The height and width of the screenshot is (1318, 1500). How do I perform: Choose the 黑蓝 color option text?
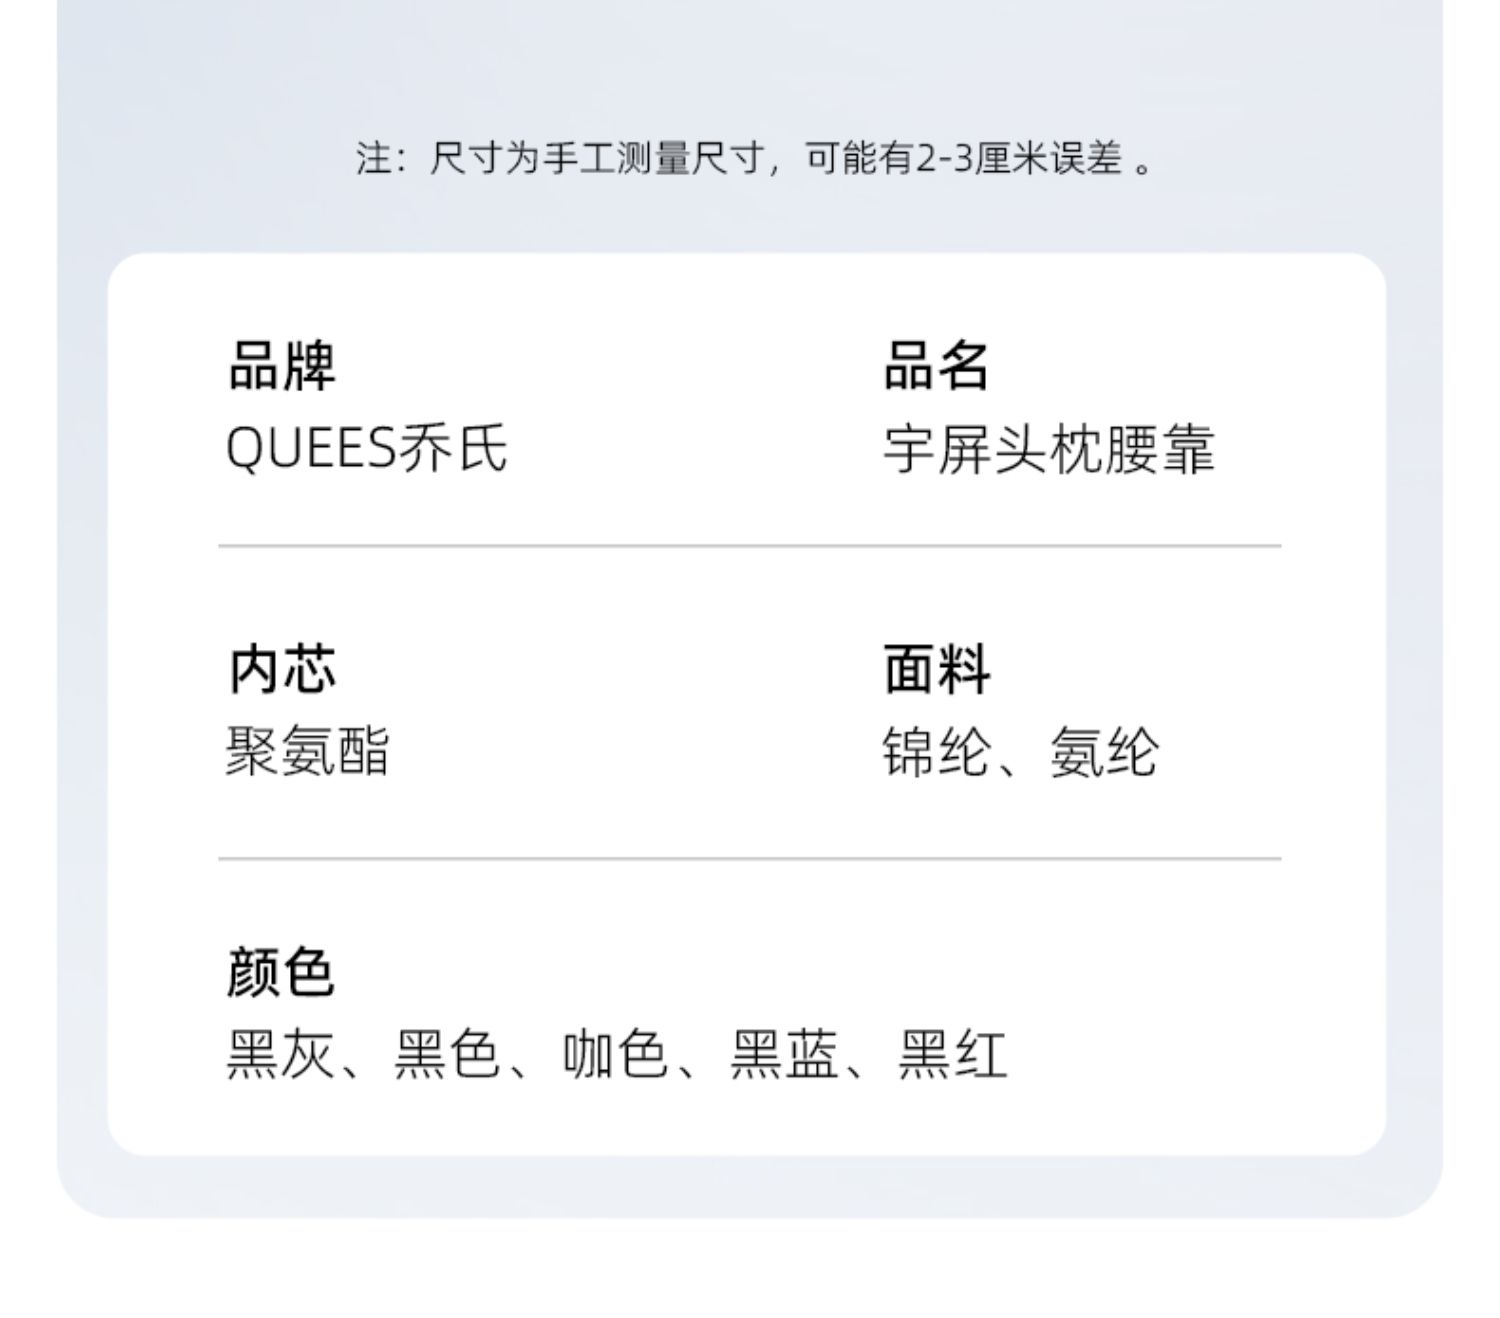(783, 1055)
